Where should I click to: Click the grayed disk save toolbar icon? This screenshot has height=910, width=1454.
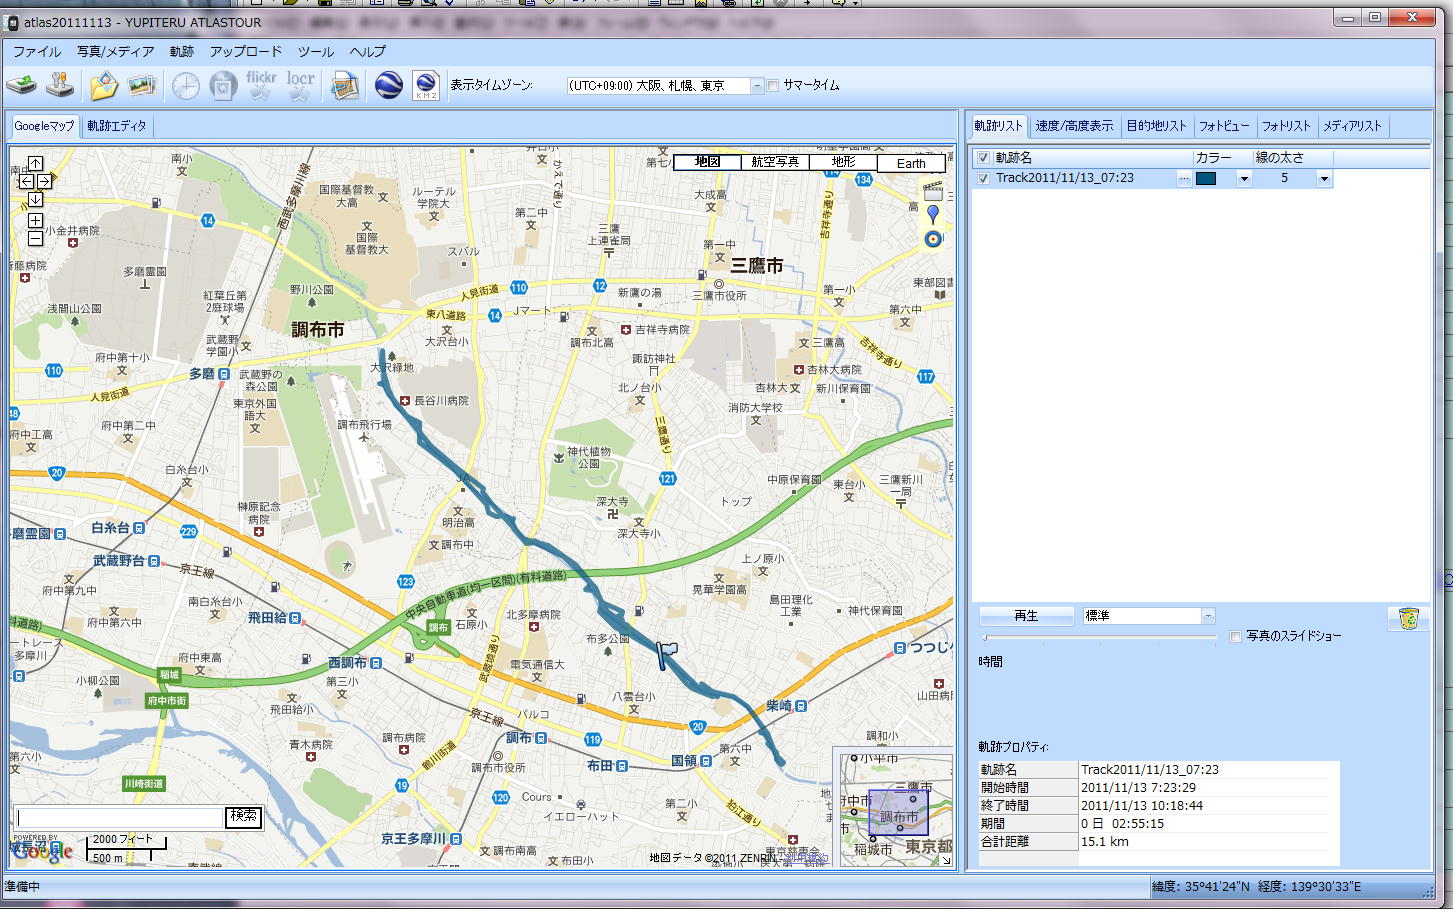pos(222,87)
